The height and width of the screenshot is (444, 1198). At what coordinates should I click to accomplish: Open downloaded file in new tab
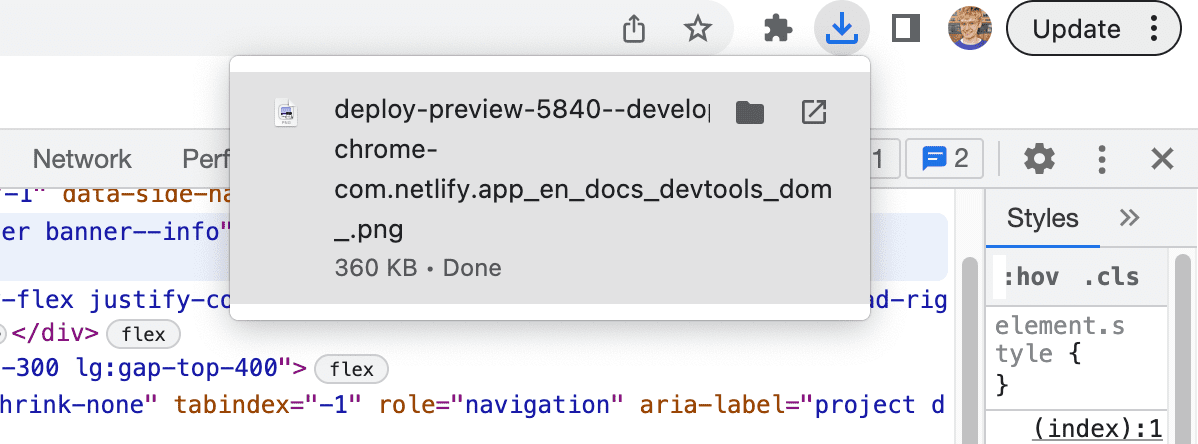click(x=814, y=113)
